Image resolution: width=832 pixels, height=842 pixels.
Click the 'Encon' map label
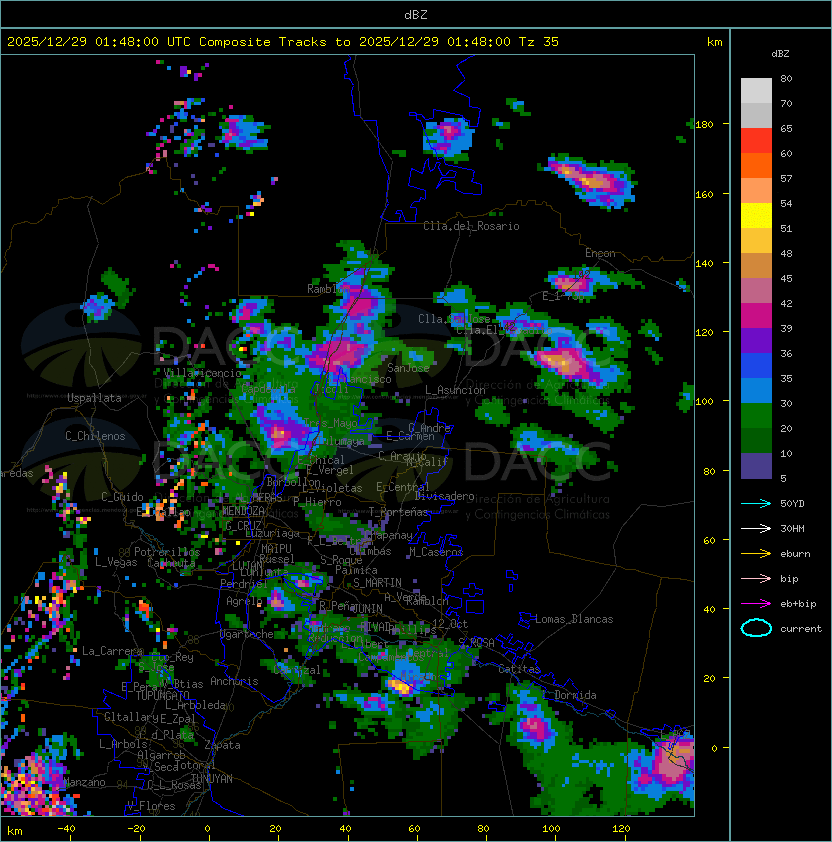point(600,253)
